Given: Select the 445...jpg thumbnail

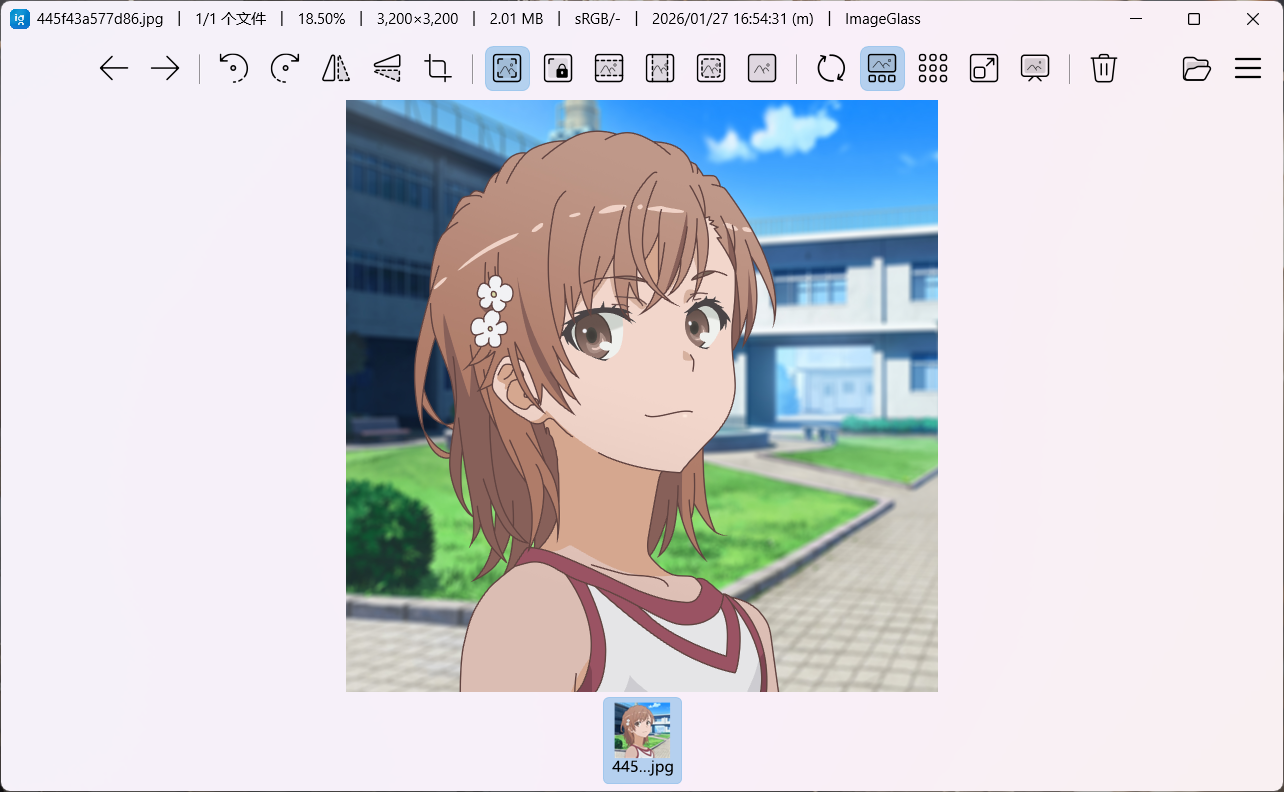Looking at the screenshot, I should (x=642, y=740).
